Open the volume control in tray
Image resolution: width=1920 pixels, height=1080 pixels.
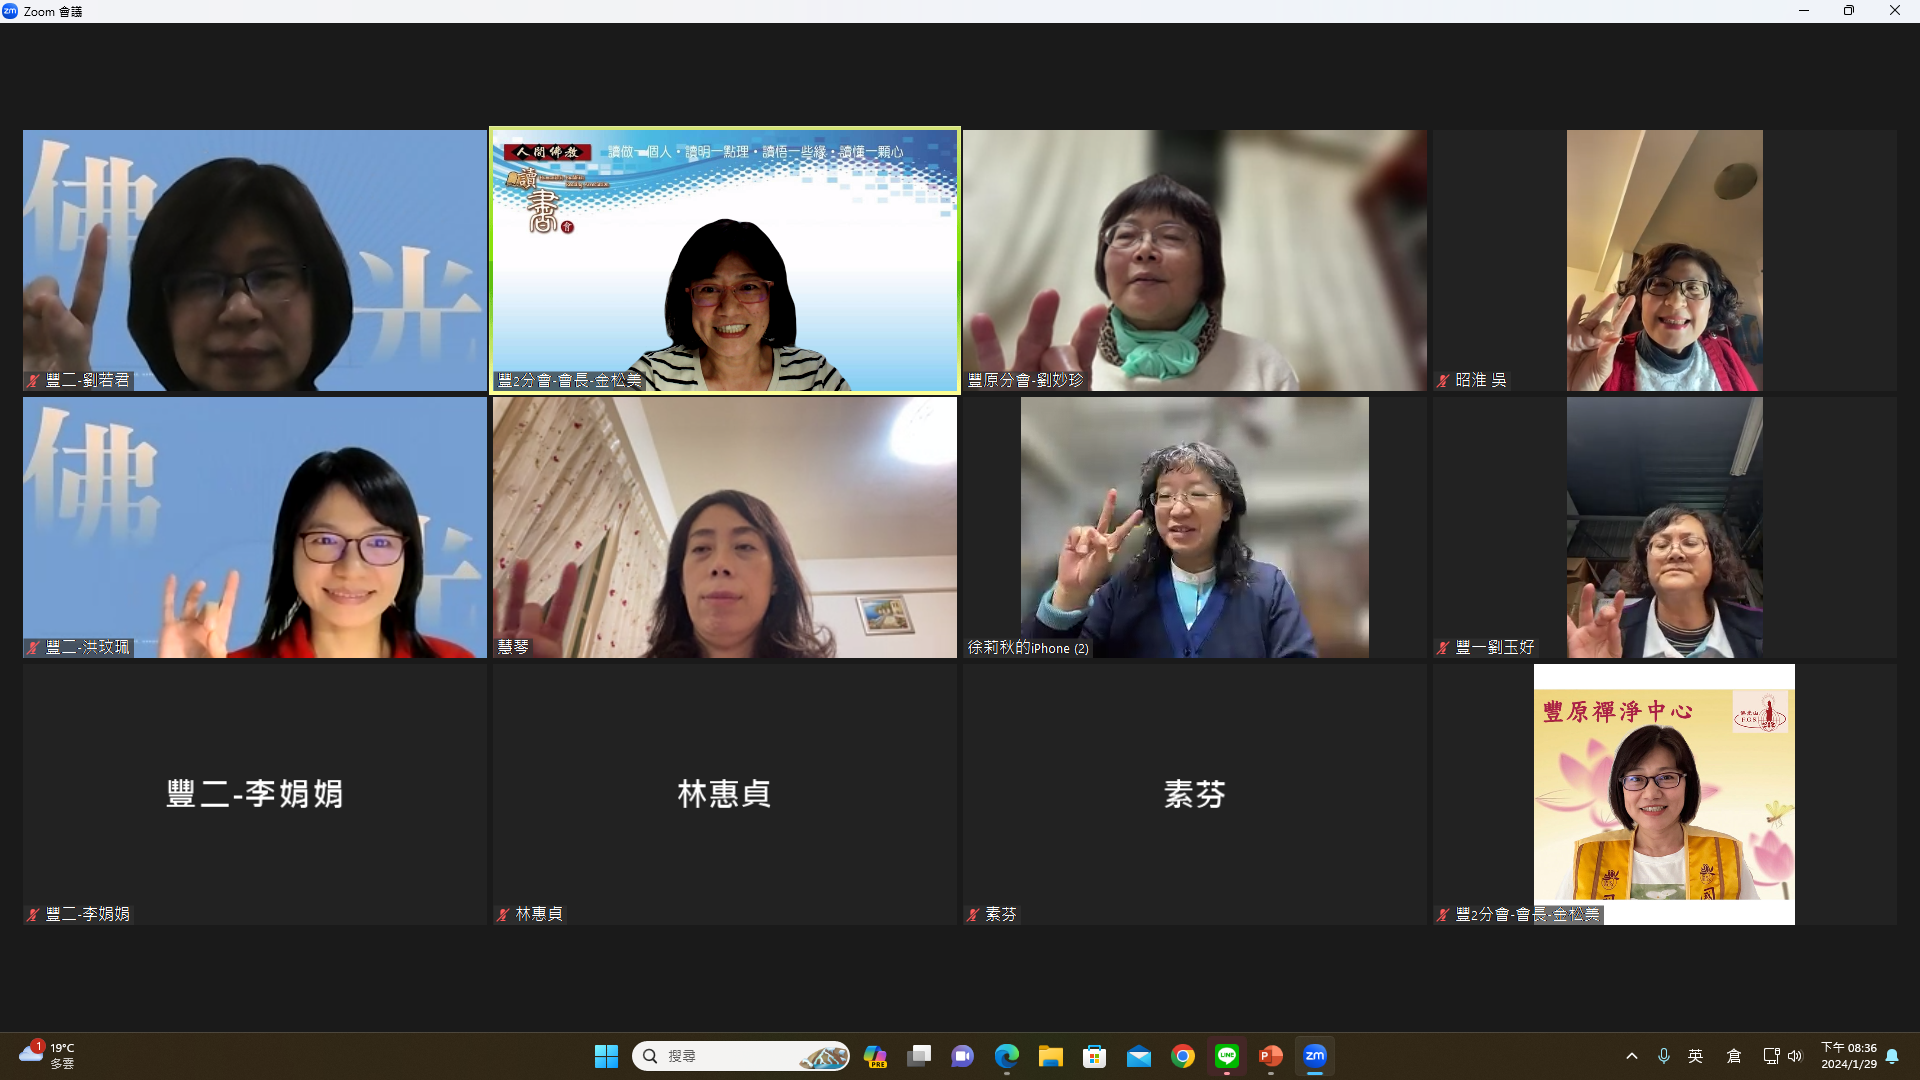point(1795,1056)
